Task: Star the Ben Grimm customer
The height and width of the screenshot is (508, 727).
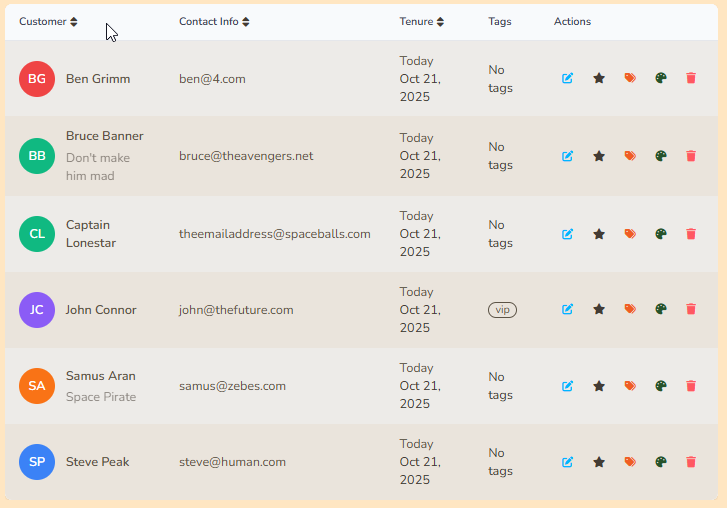Action: (x=599, y=78)
